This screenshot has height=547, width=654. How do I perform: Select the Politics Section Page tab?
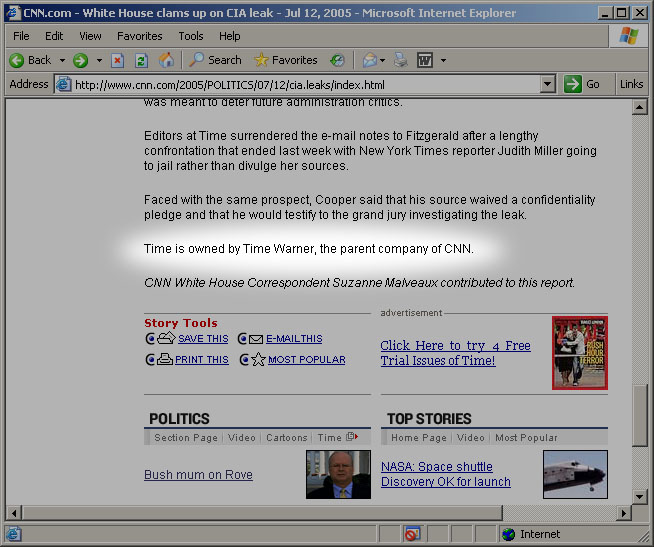186,438
